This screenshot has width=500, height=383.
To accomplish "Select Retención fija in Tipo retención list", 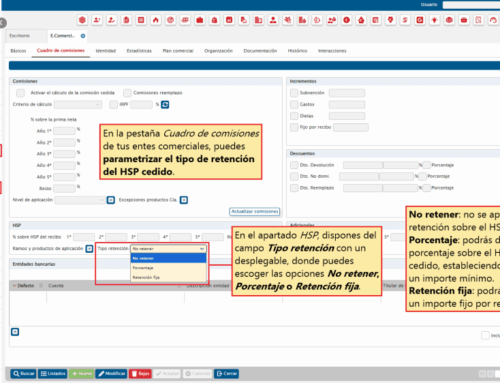I will coord(168,277).
